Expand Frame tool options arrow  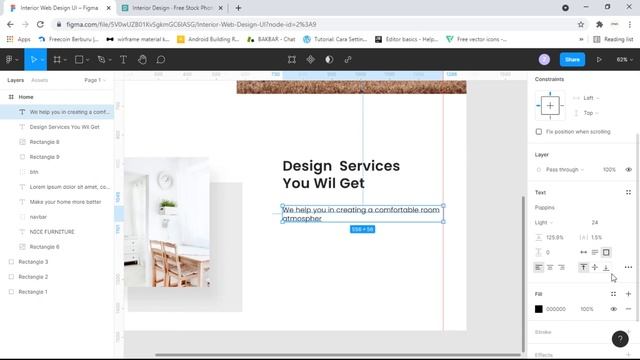tap(65, 60)
